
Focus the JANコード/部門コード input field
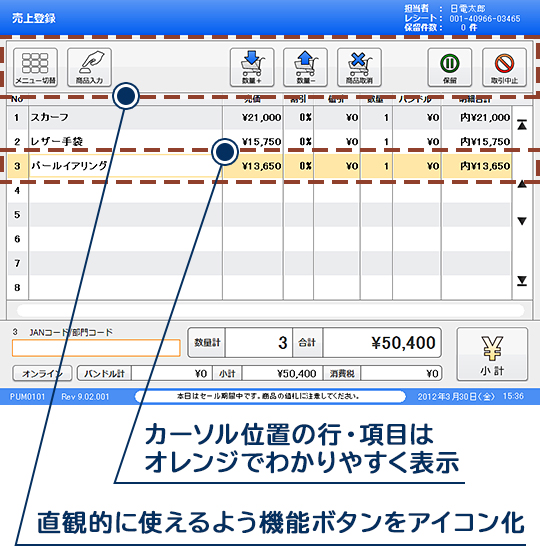point(96,348)
